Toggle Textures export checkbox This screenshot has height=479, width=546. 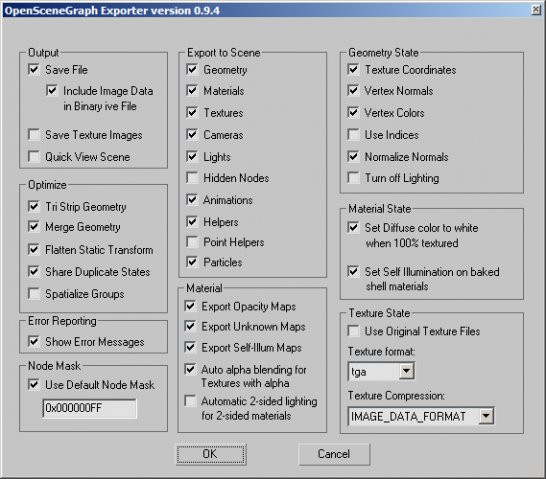(192, 112)
